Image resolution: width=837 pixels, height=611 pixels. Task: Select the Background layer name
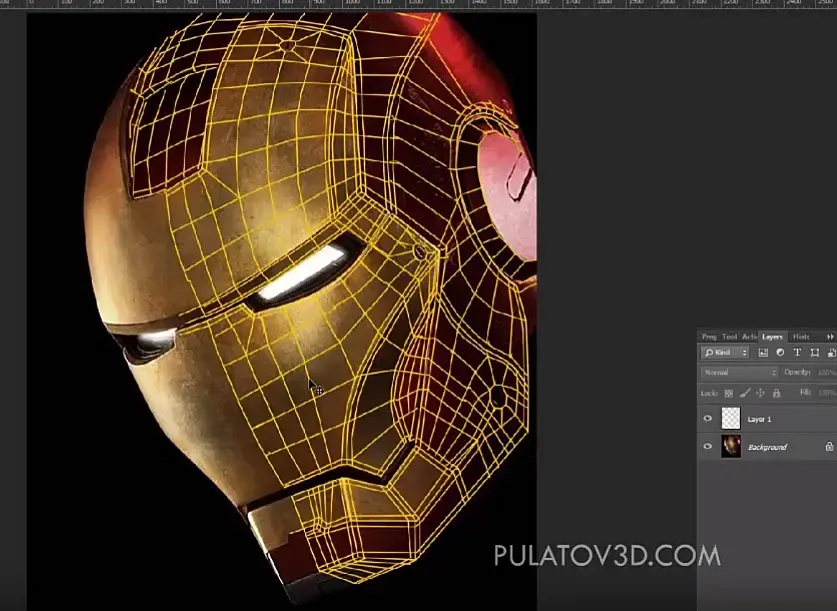pos(767,447)
